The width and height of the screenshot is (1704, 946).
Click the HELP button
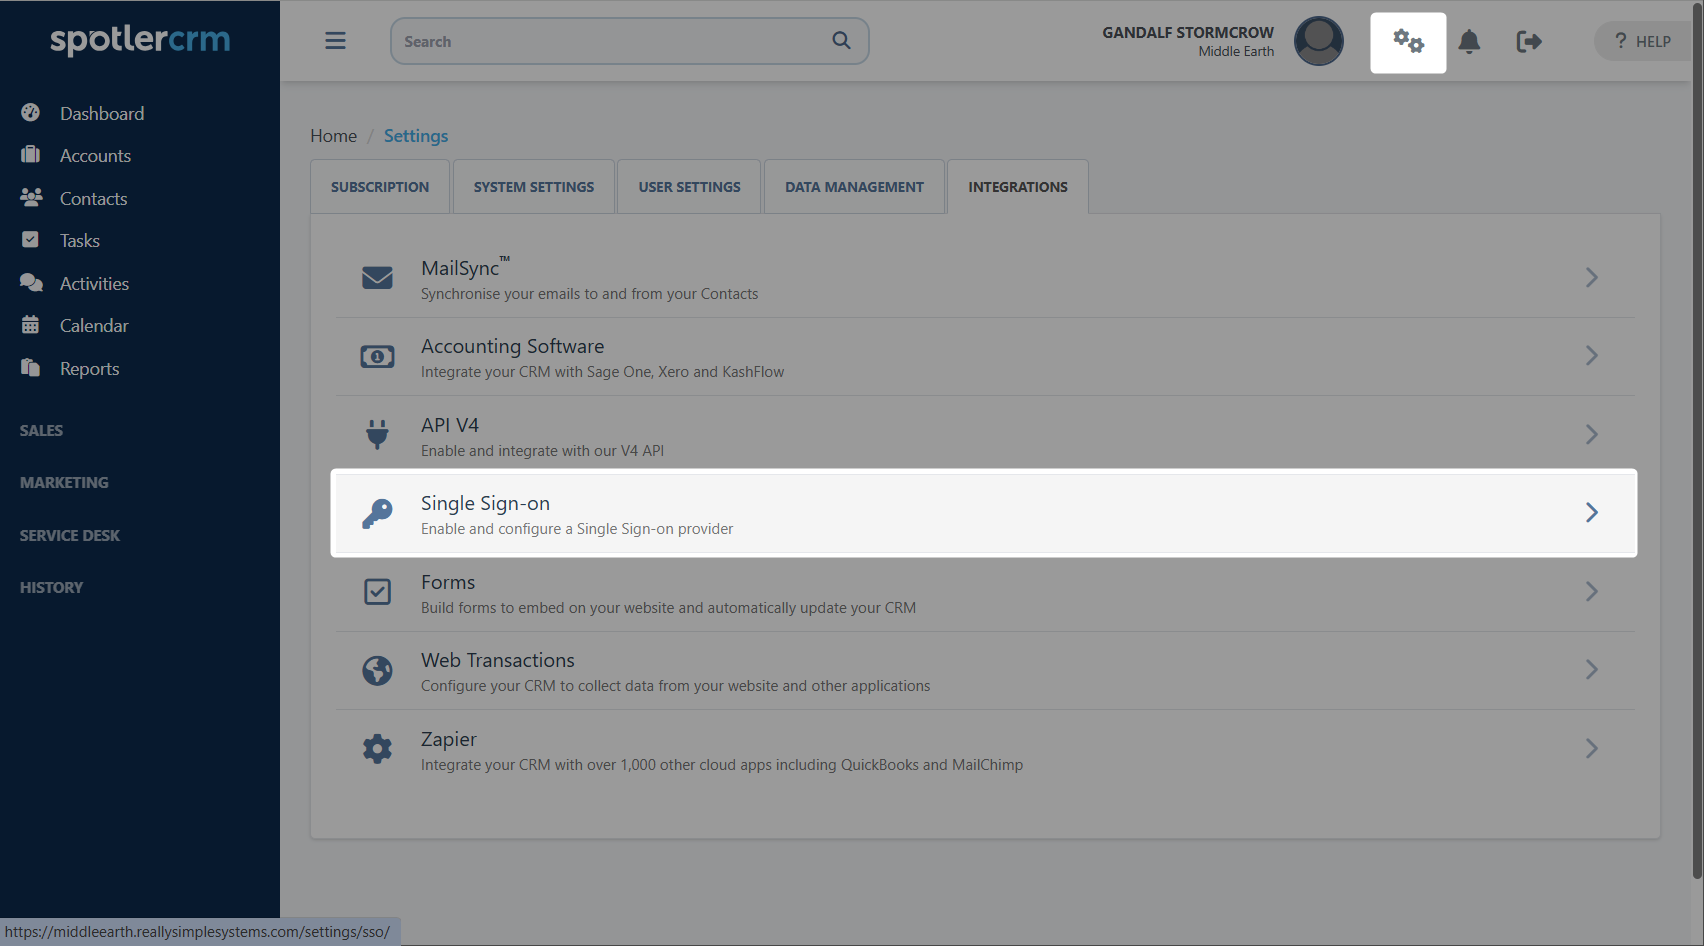pyautogui.click(x=1643, y=41)
